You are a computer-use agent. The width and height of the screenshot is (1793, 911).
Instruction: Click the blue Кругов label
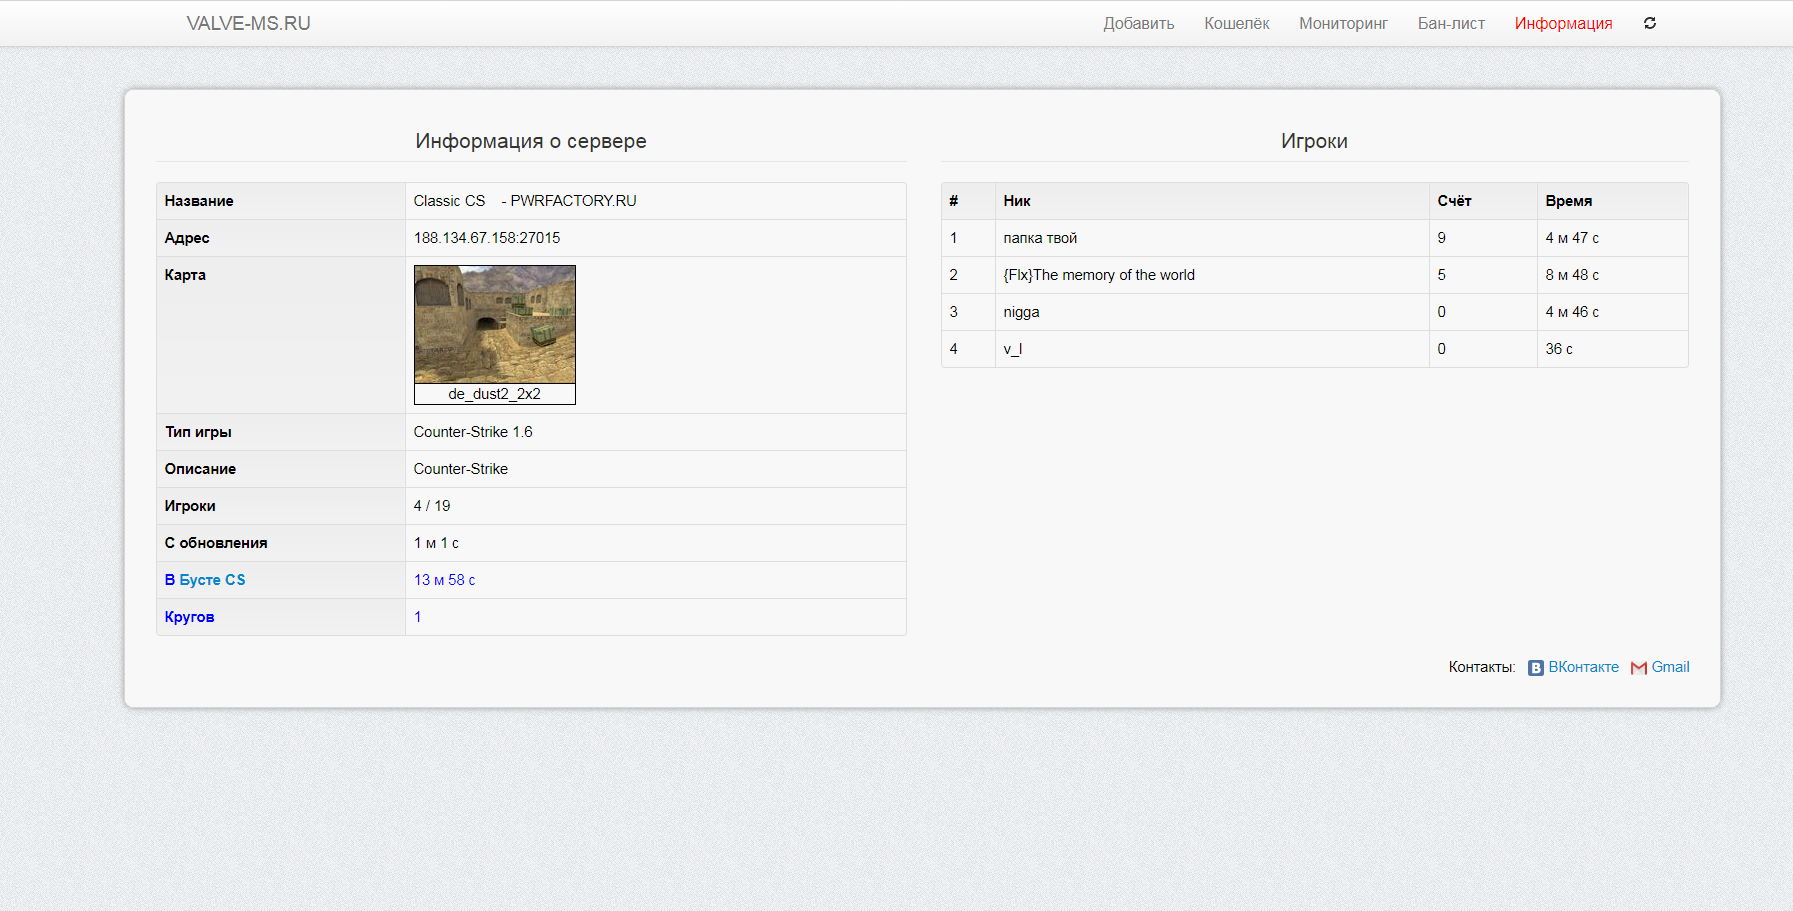(189, 617)
